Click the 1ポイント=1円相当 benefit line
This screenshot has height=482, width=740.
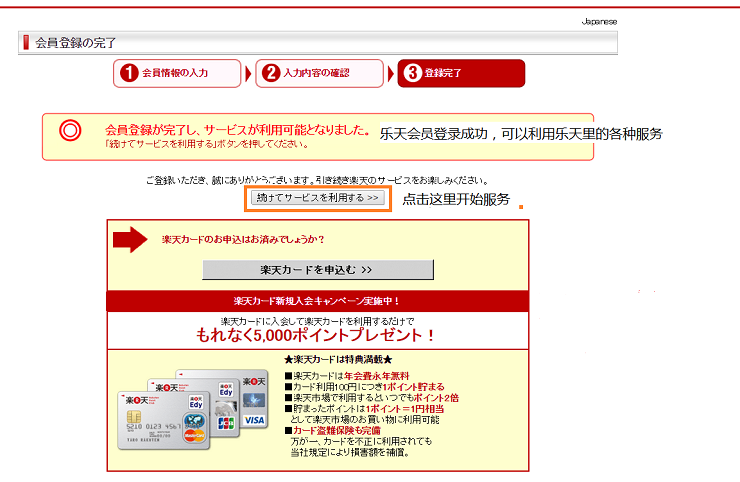coord(364,409)
